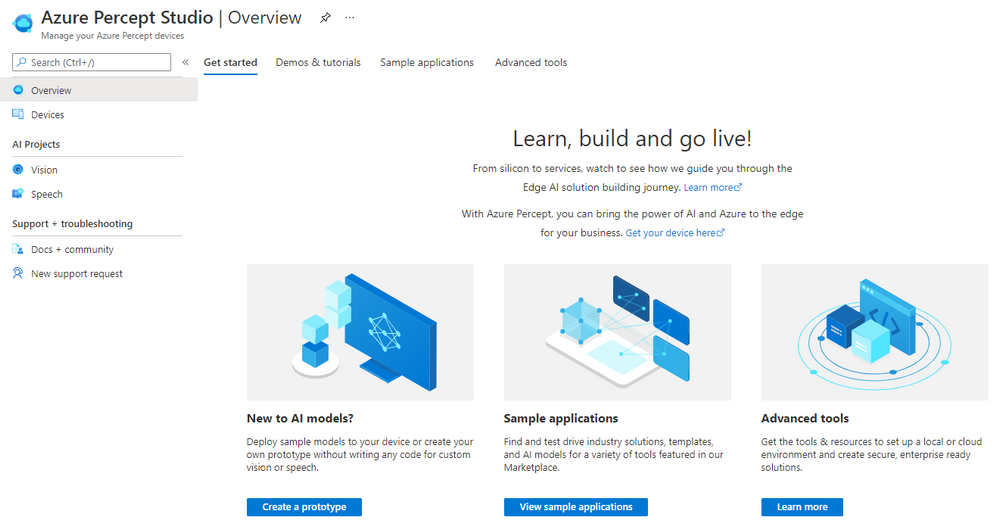Switch to Advanced tools tab
Image resolution: width=999 pixels, height=530 pixels.
(531, 62)
